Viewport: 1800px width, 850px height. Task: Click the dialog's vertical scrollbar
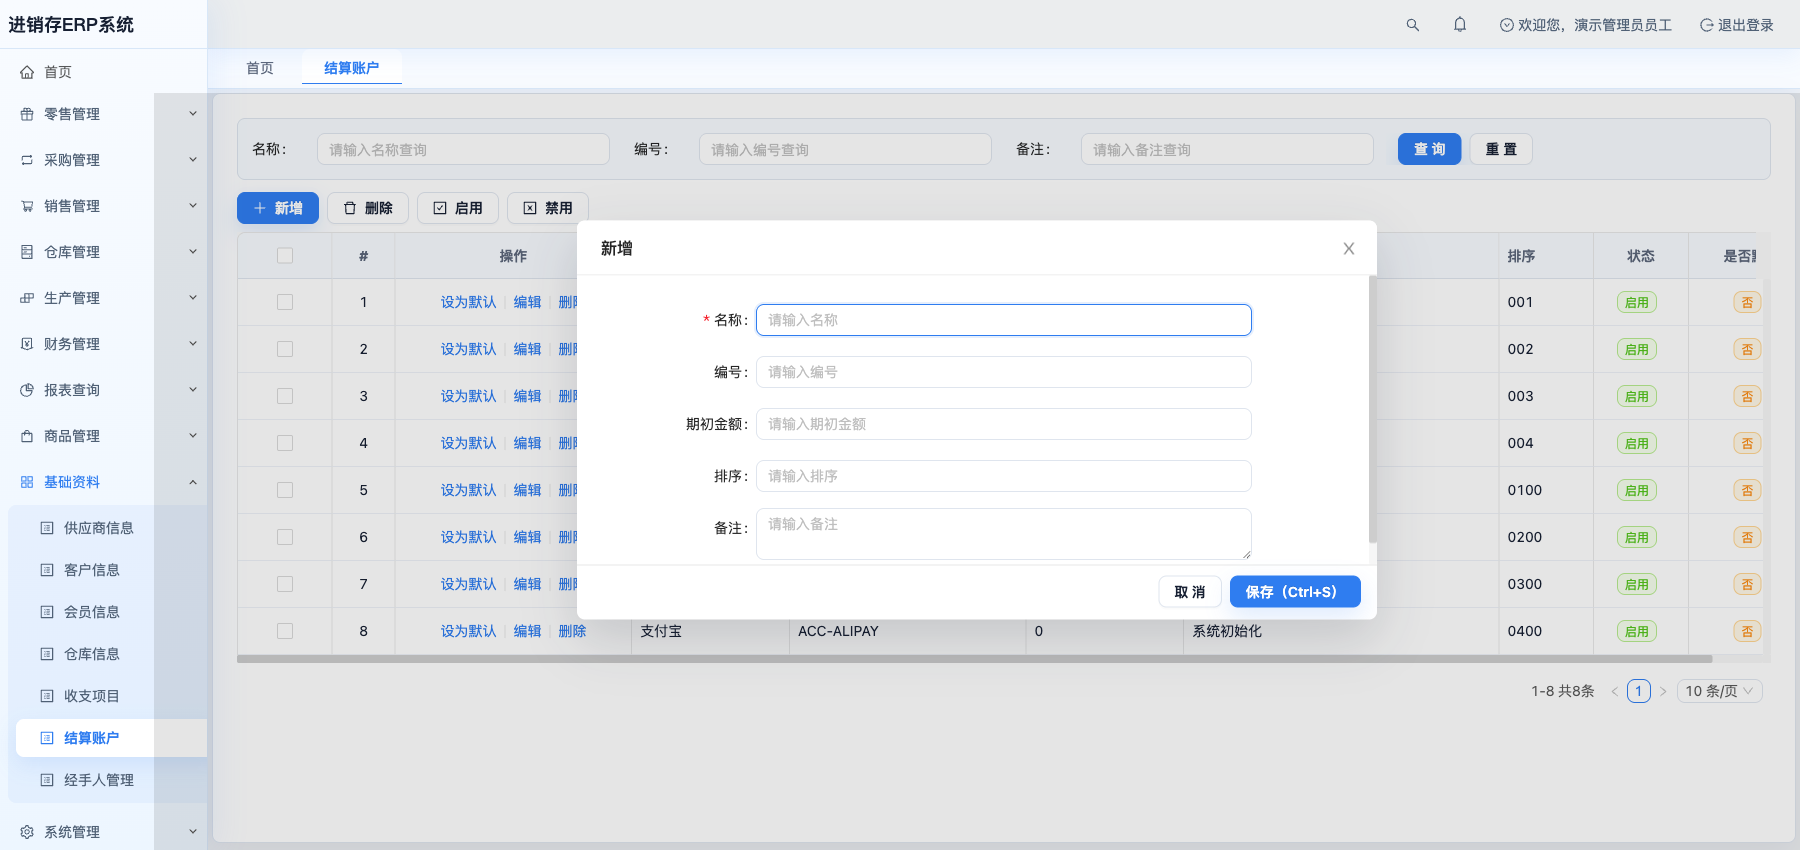1373,410
